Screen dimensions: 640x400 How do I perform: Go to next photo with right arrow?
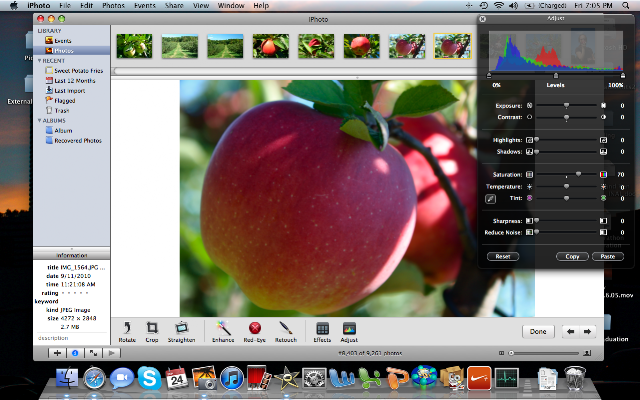click(587, 331)
